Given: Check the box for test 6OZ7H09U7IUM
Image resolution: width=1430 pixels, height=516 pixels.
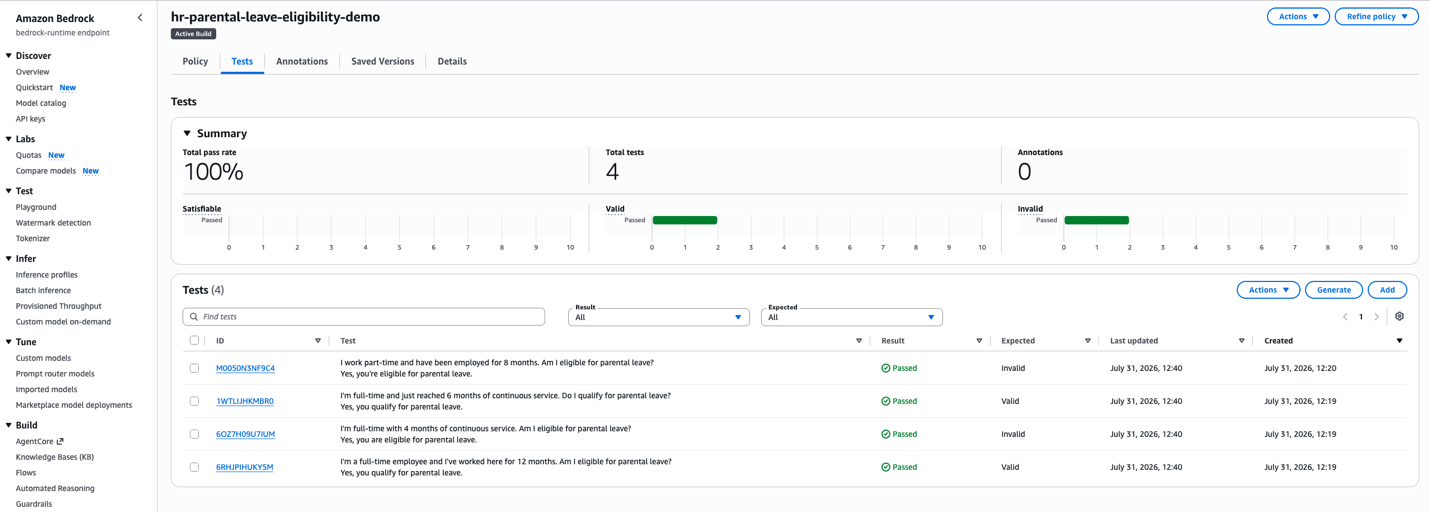Looking at the screenshot, I should click(x=194, y=434).
